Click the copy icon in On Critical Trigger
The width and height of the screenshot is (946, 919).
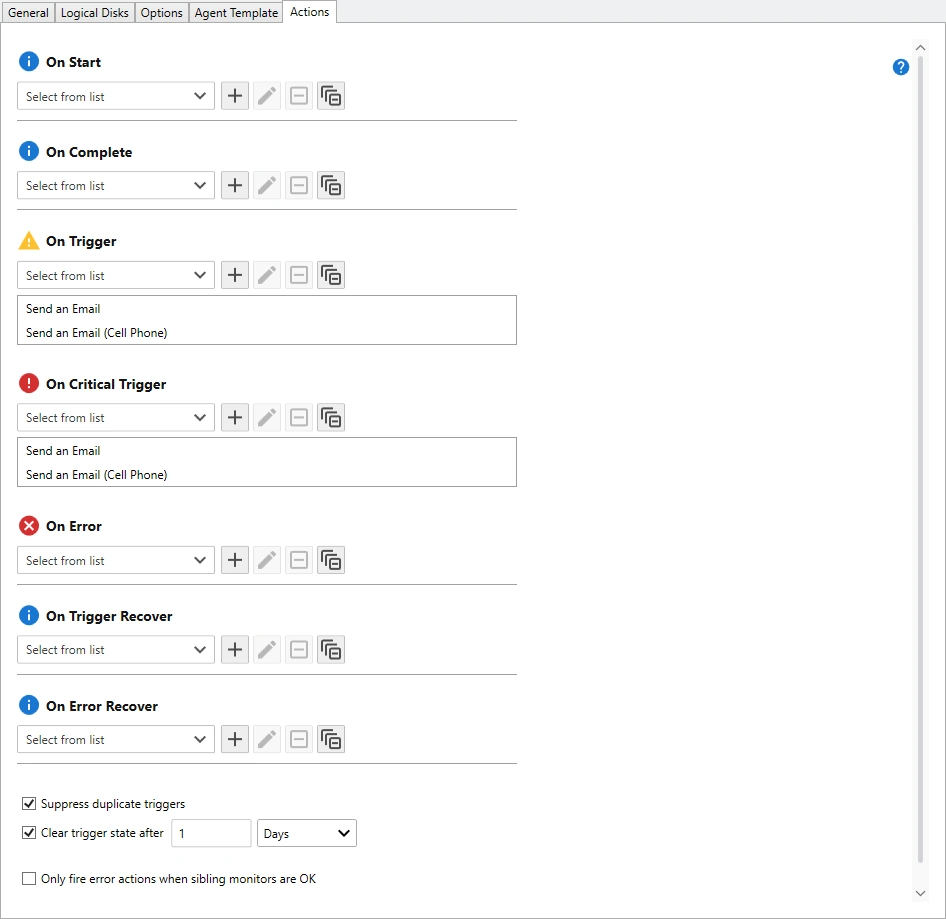coord(331,417)
